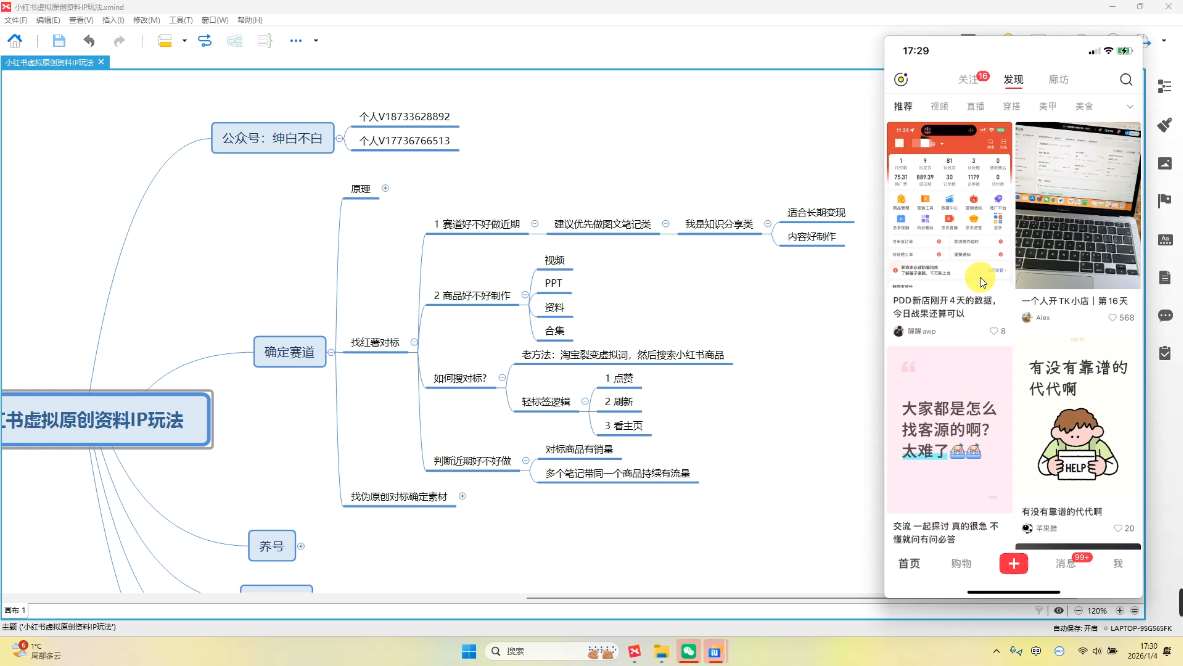This screenshot has width=1183, height=666.
Task: Save the mind map file
Action: coord(58,41)
